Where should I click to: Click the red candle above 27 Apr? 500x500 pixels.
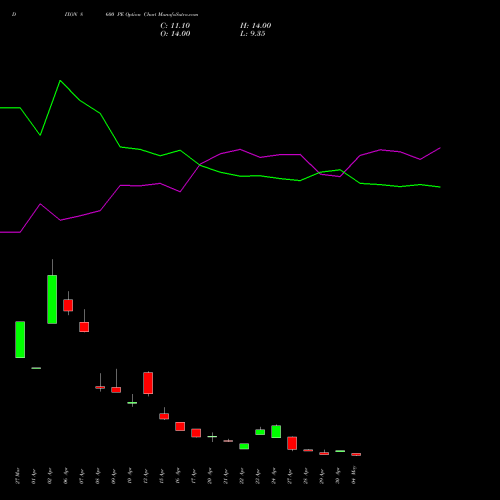292,443
